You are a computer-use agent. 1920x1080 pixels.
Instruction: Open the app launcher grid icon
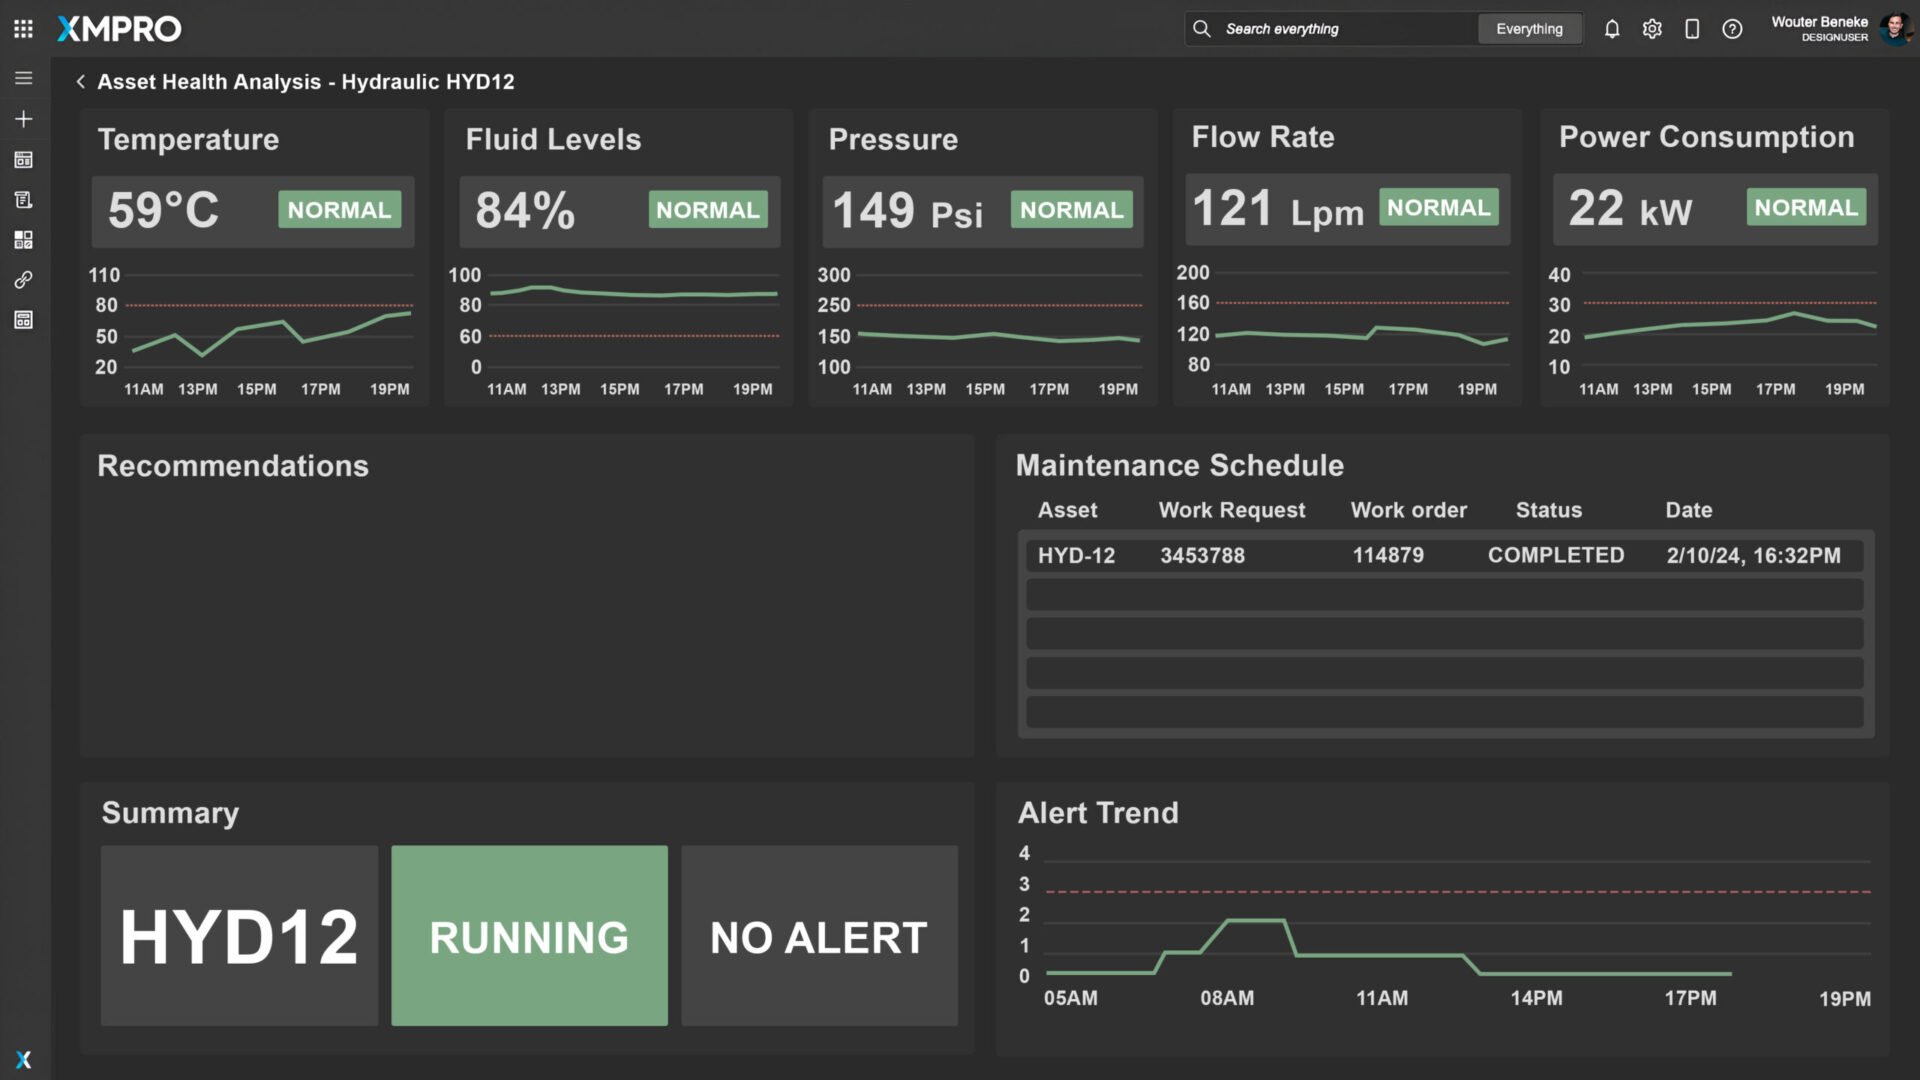pyautogui.click(x=23, y=29)
